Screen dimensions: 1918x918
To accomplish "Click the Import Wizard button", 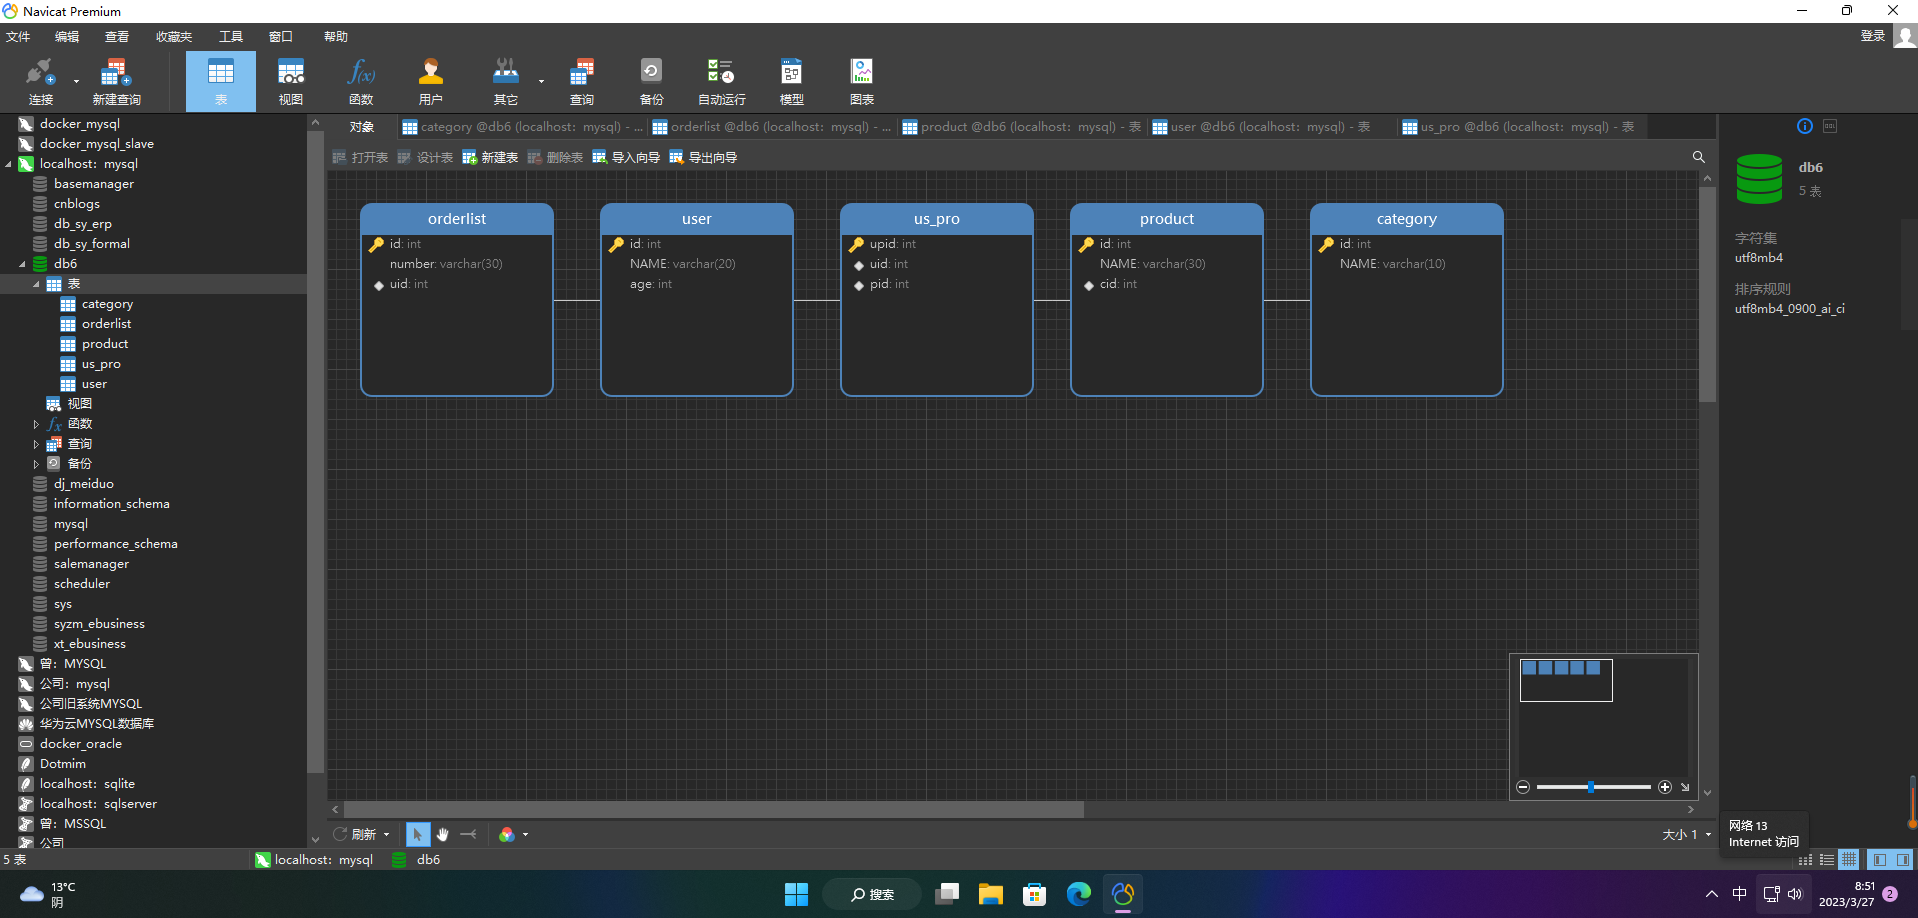I will (x=626, y=157).
